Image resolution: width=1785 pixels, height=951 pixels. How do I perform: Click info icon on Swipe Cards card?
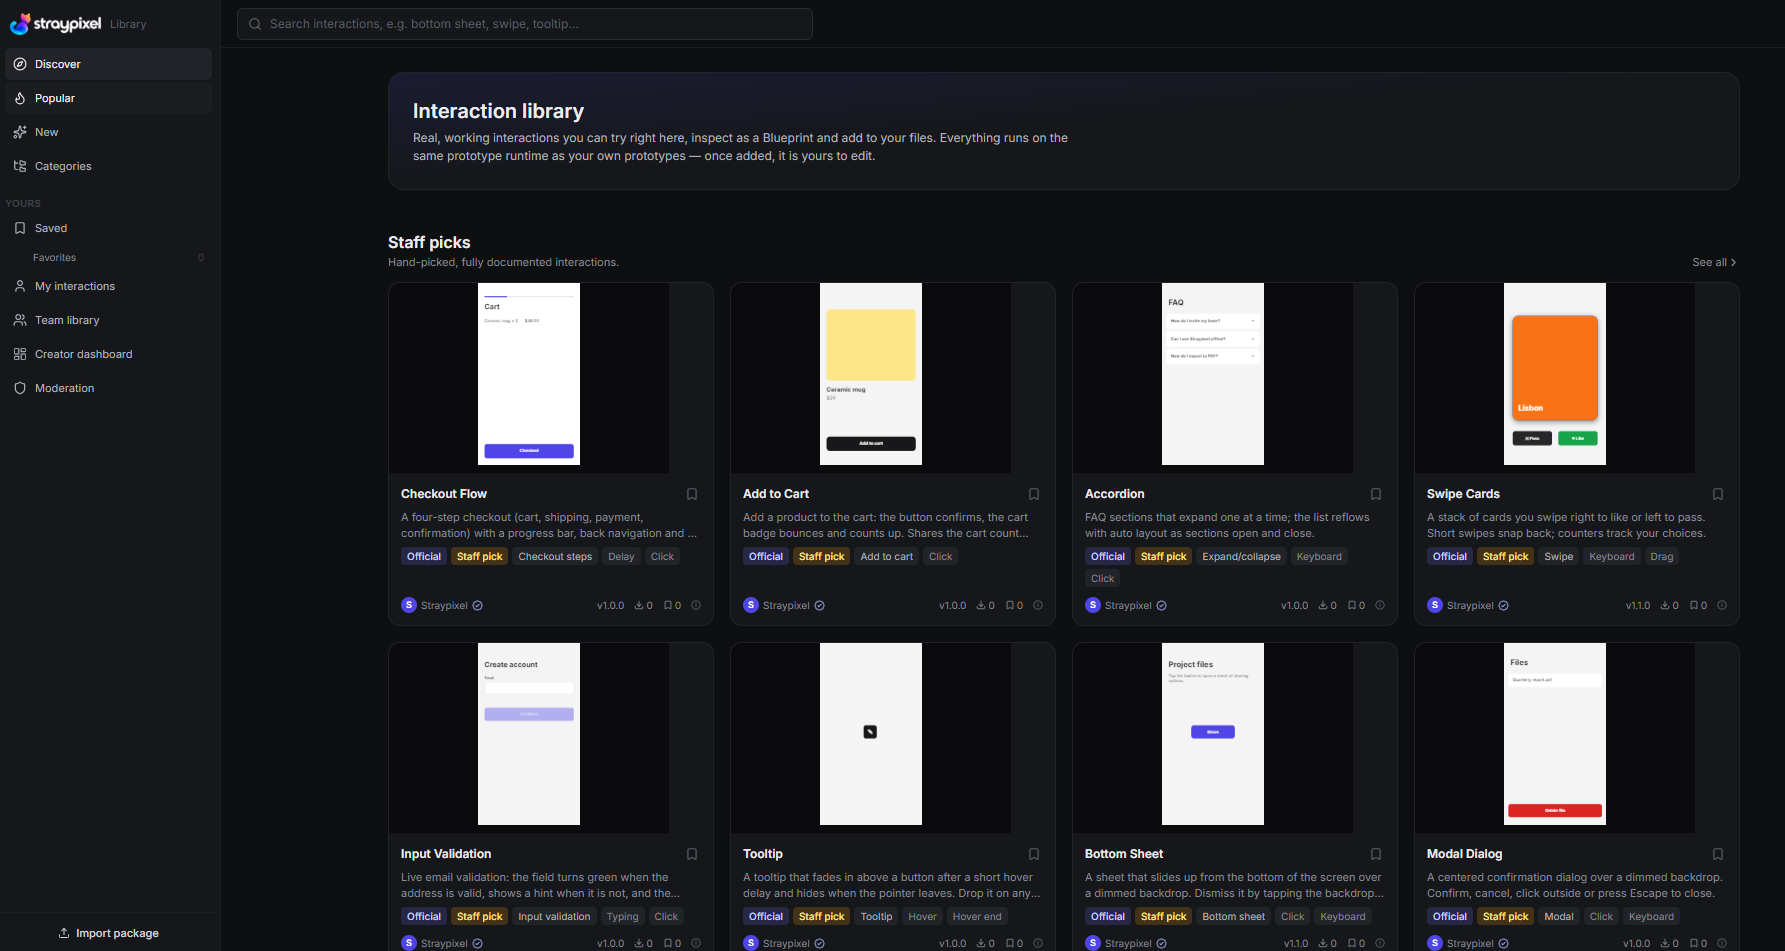[x=1722, y=605]
